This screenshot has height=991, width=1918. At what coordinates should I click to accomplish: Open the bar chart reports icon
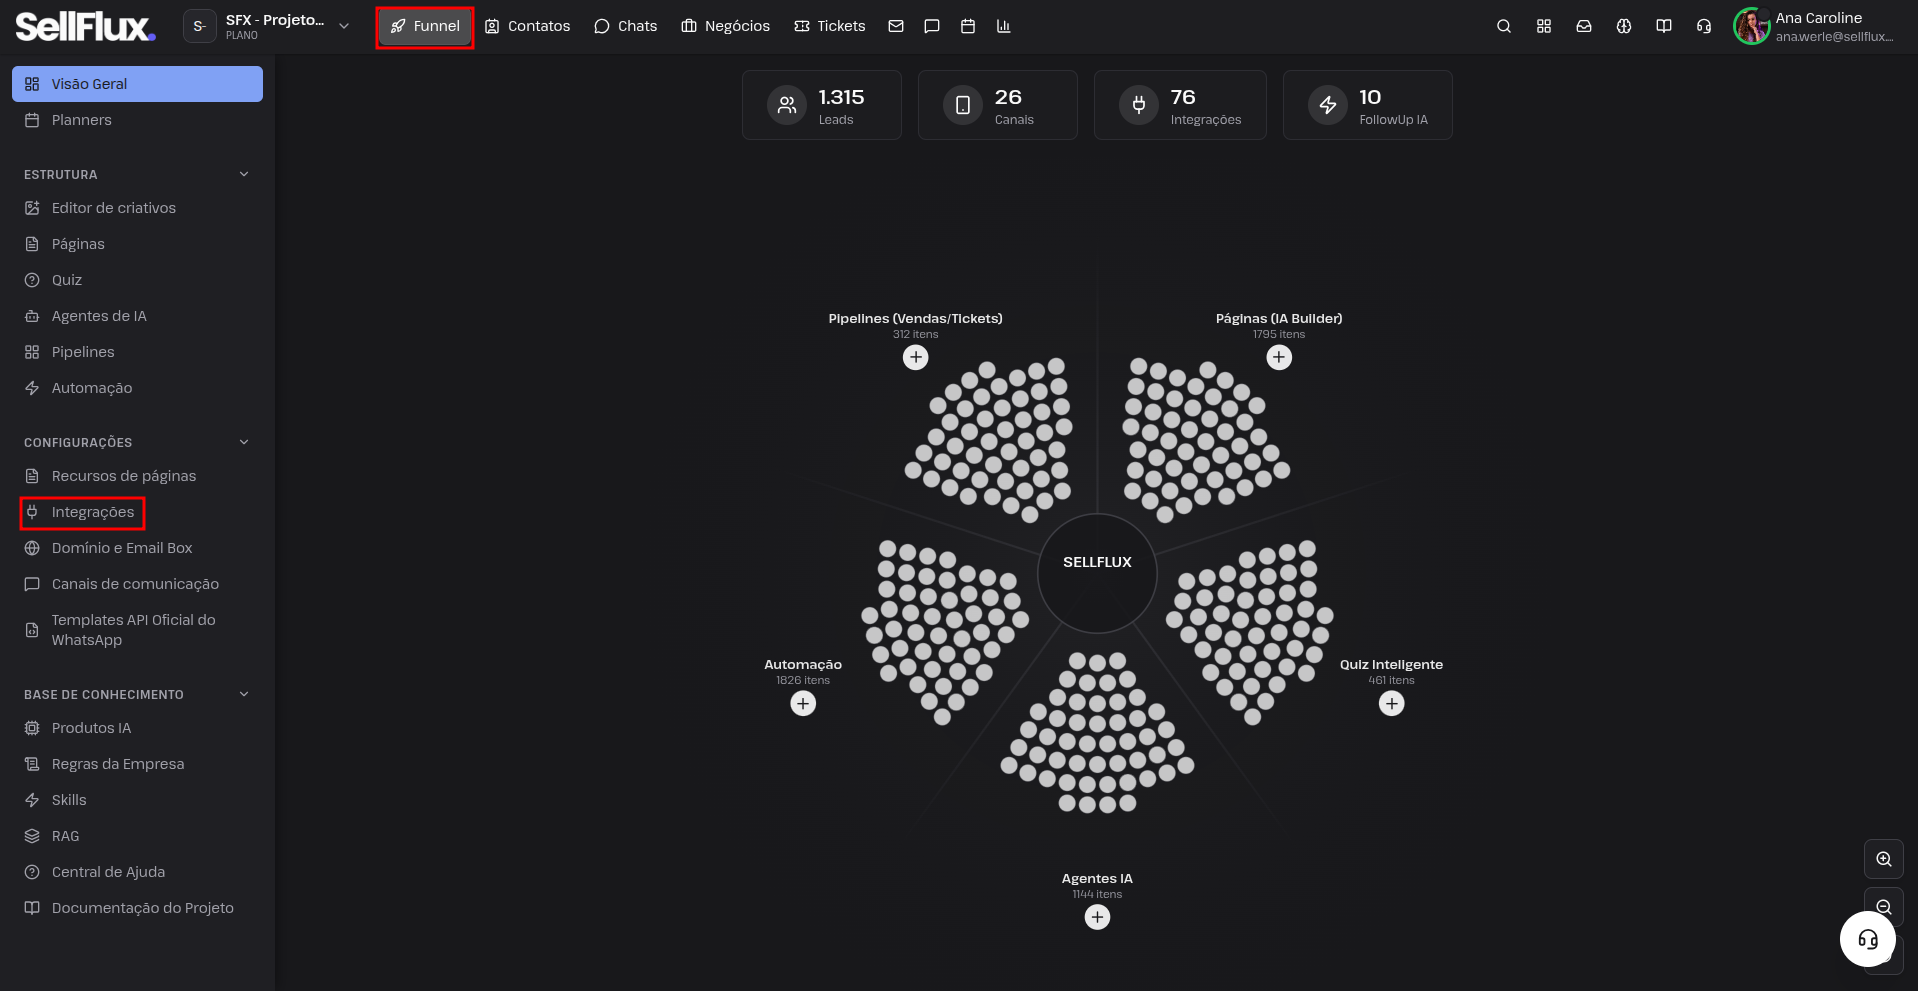(1004, 26)
